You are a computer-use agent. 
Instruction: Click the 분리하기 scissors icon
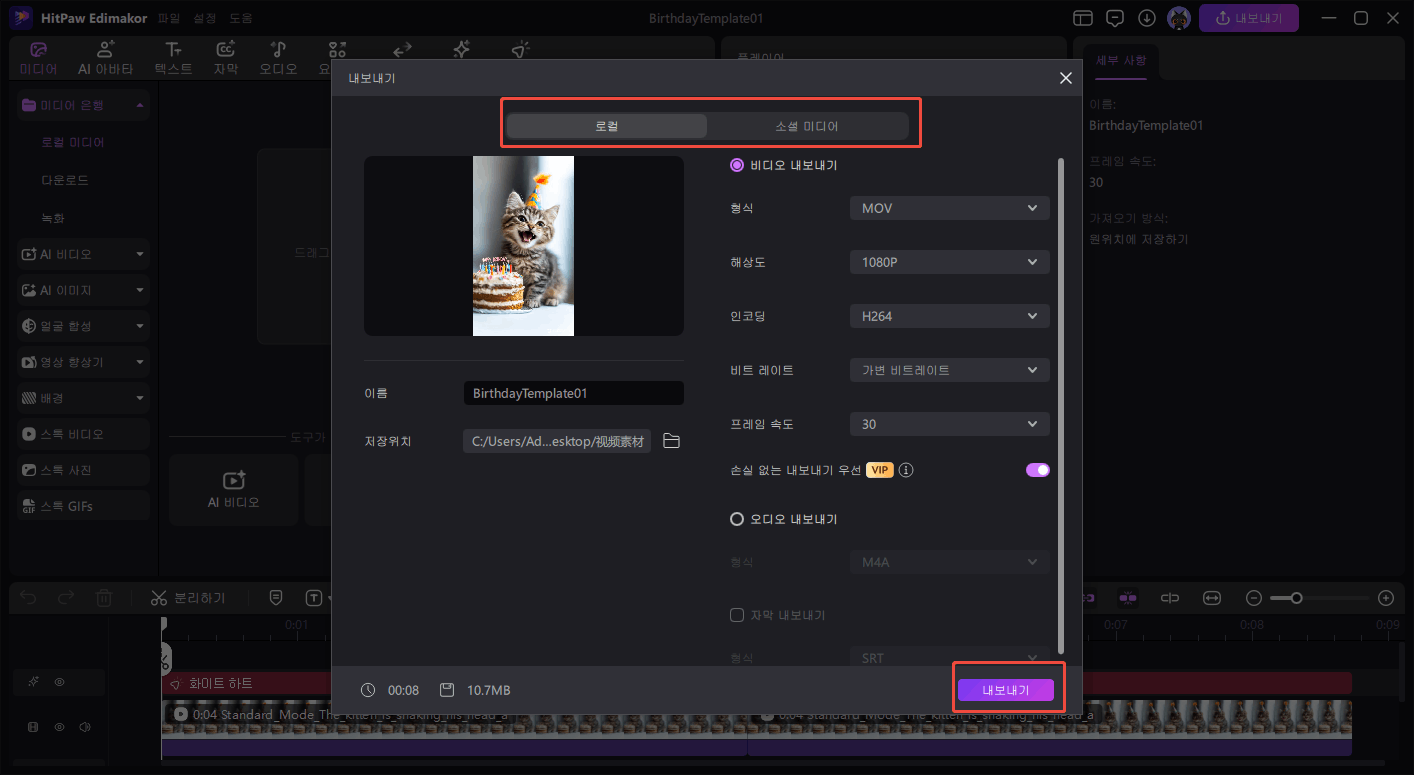pos(157,597)
